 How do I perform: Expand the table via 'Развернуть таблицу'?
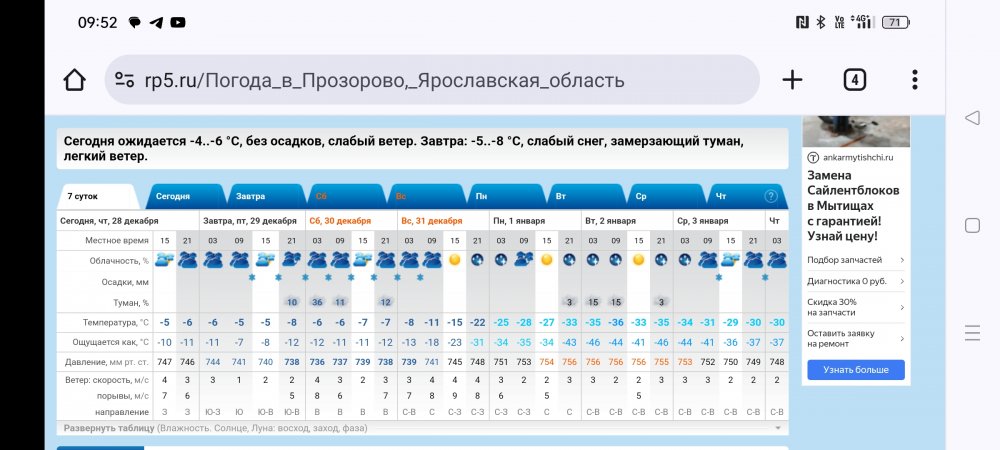(x=111, y=428)
